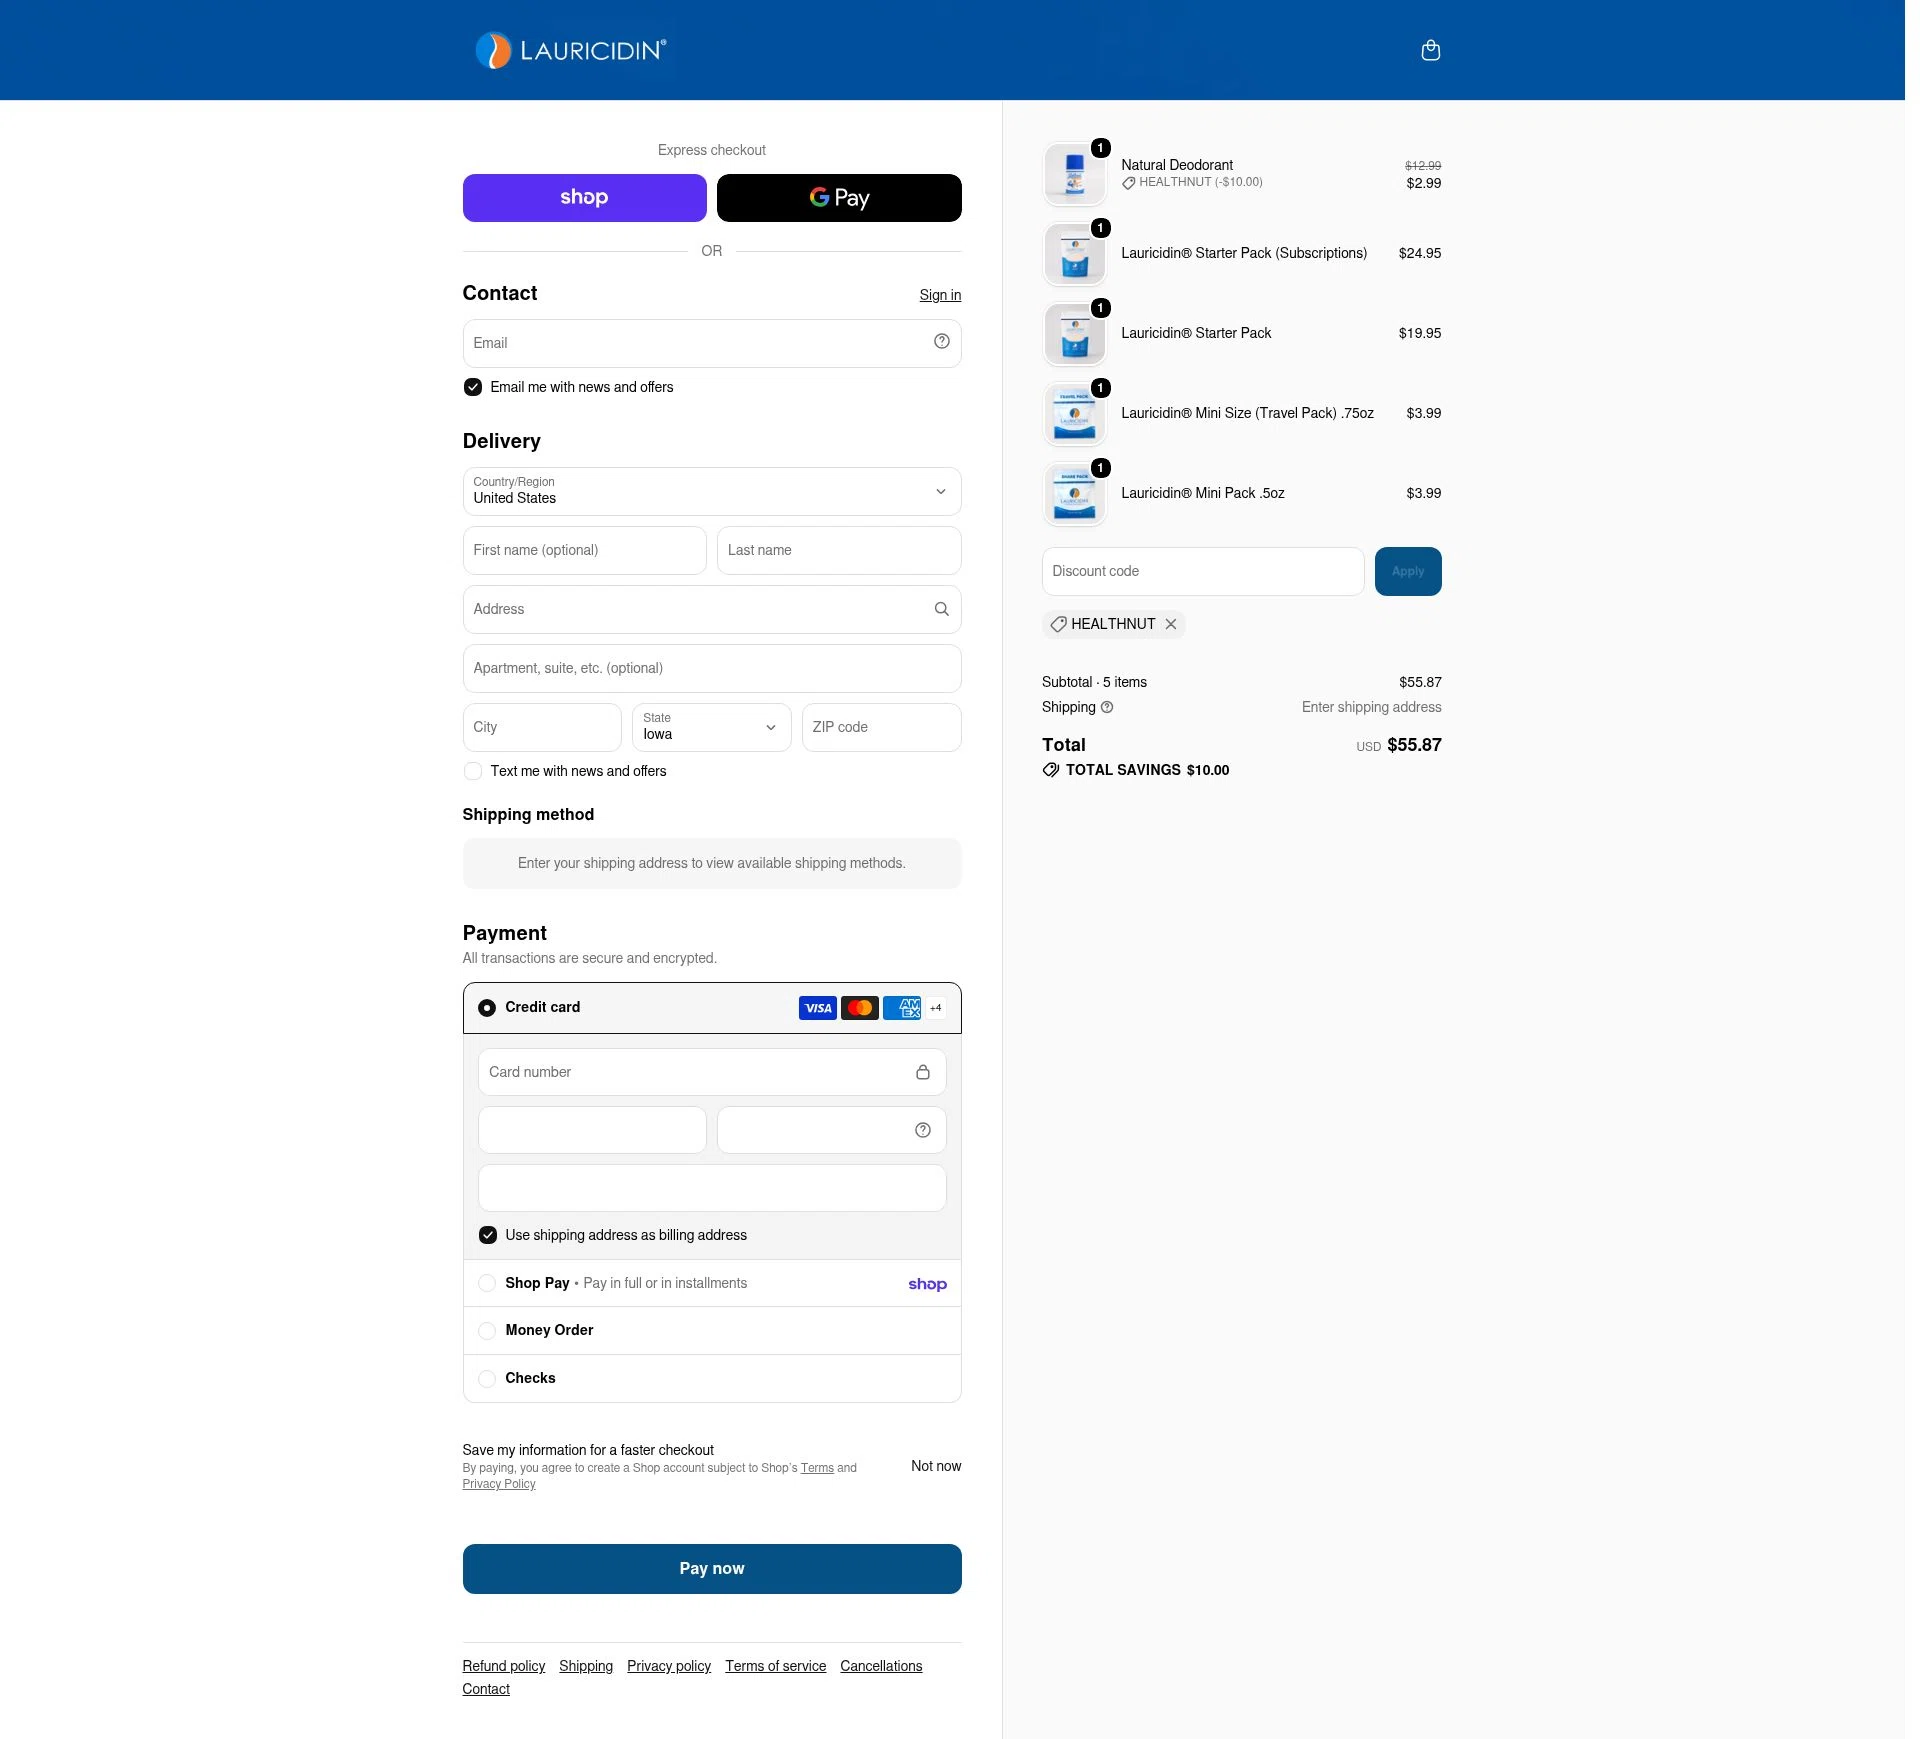
Task: Click the HEALTHNUT tag icon under Natural Deodorant
Action: (x=1128, y=183)
